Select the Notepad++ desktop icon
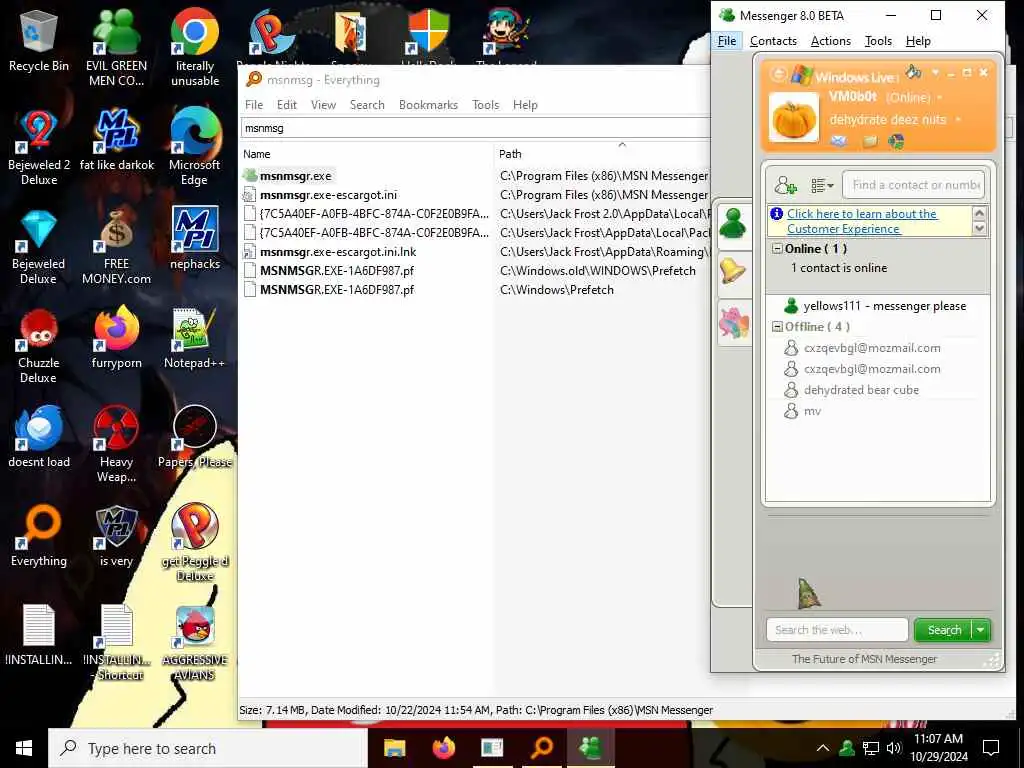 (194, 338)
